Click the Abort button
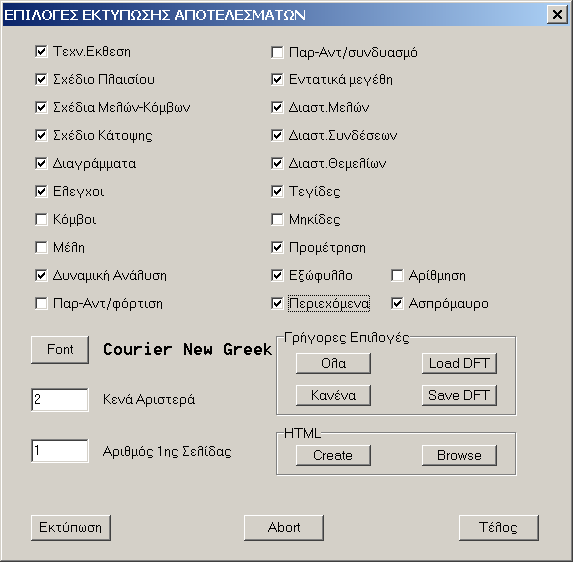 pyautogui.click(x=284, y=528)
